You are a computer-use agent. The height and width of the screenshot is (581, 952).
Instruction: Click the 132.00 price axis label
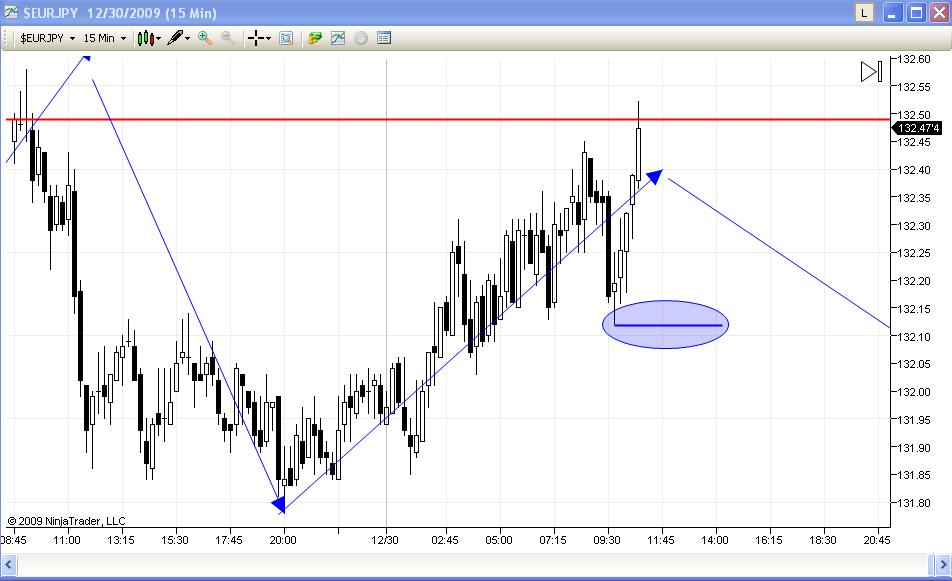tap(914, 392)
